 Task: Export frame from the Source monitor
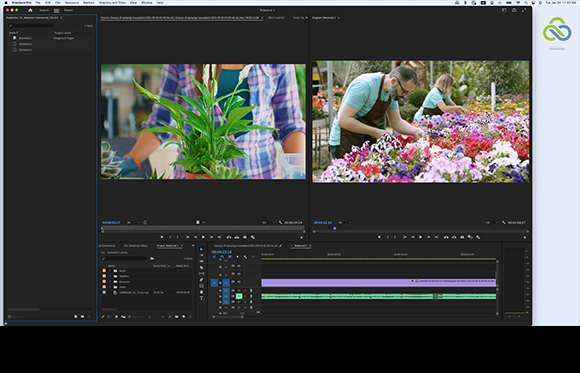click(245, 237)
